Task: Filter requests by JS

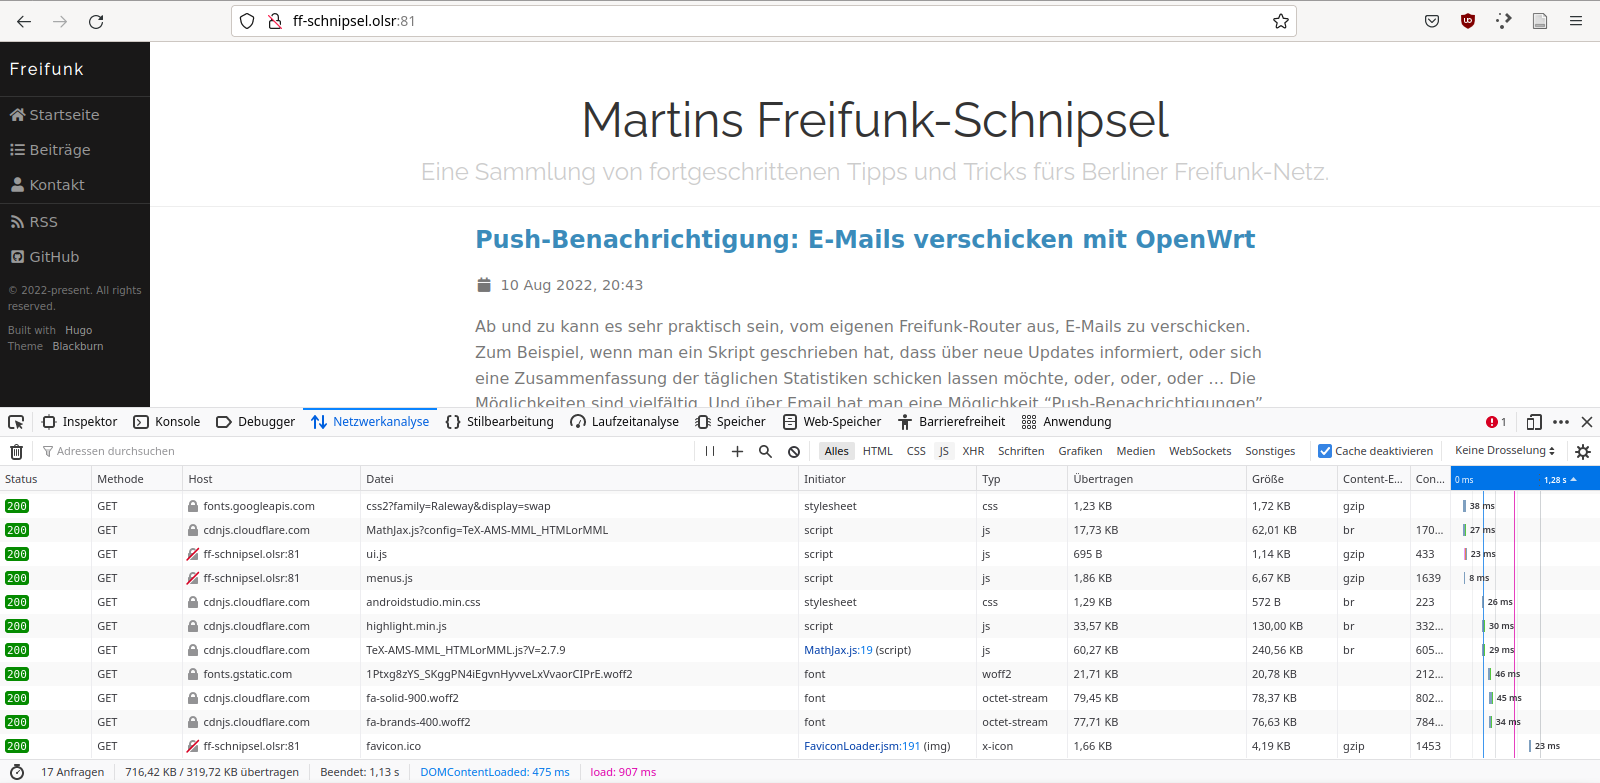Action: point(944,451)
